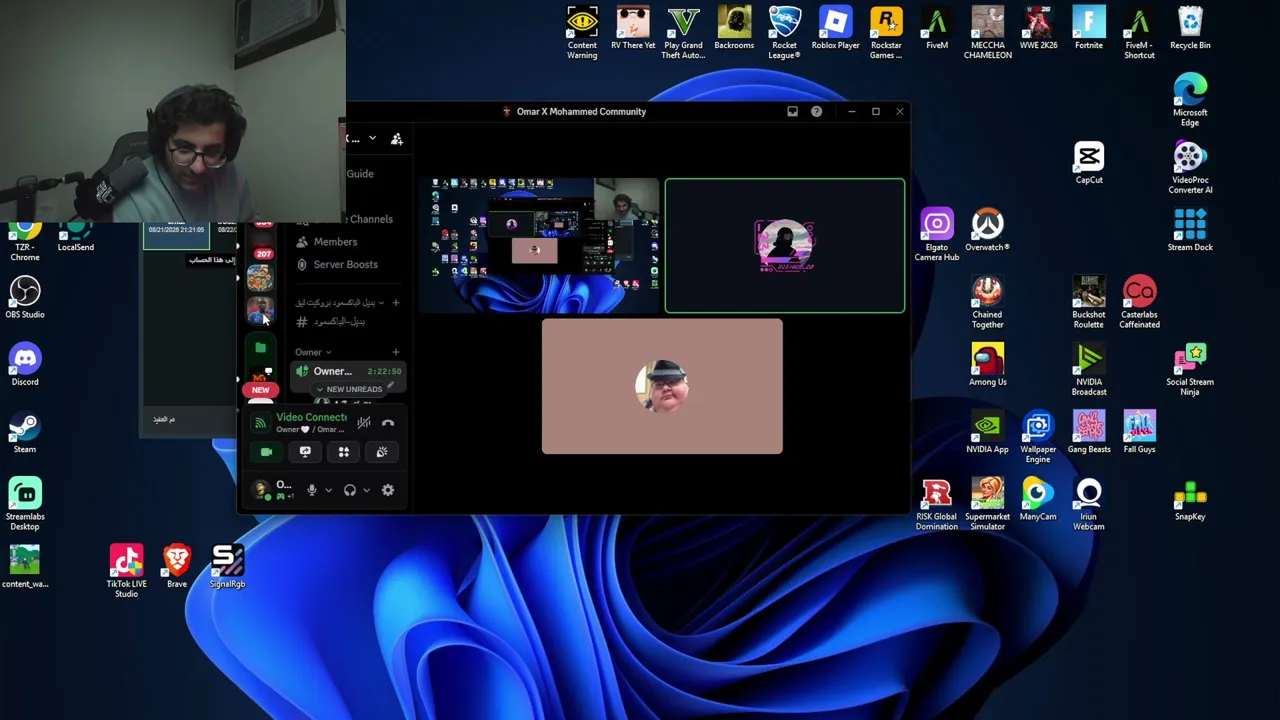Image resolution: width=1280 pixels, height=720 pixels.
Task: Toggle noise suppression in Discord voice panel
Action: (x=364, y=423)
